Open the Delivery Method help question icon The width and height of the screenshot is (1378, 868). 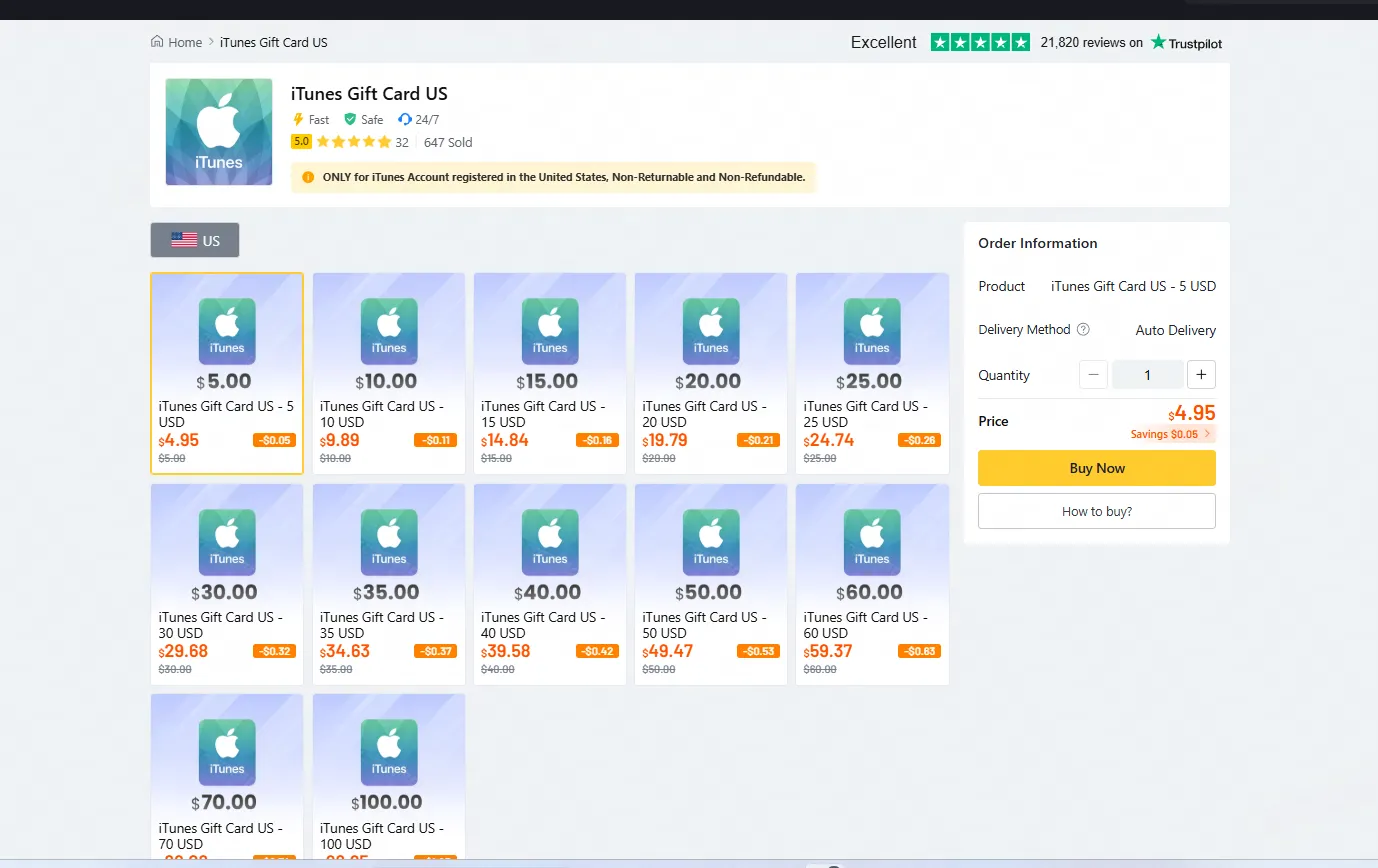coord(1083,330)
